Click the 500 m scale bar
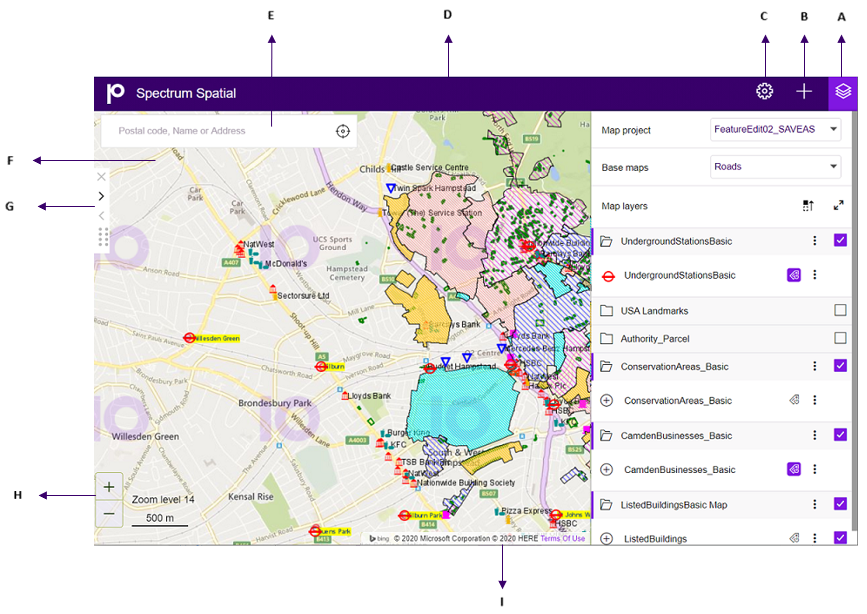867x614 pixels. pos(160,519)
